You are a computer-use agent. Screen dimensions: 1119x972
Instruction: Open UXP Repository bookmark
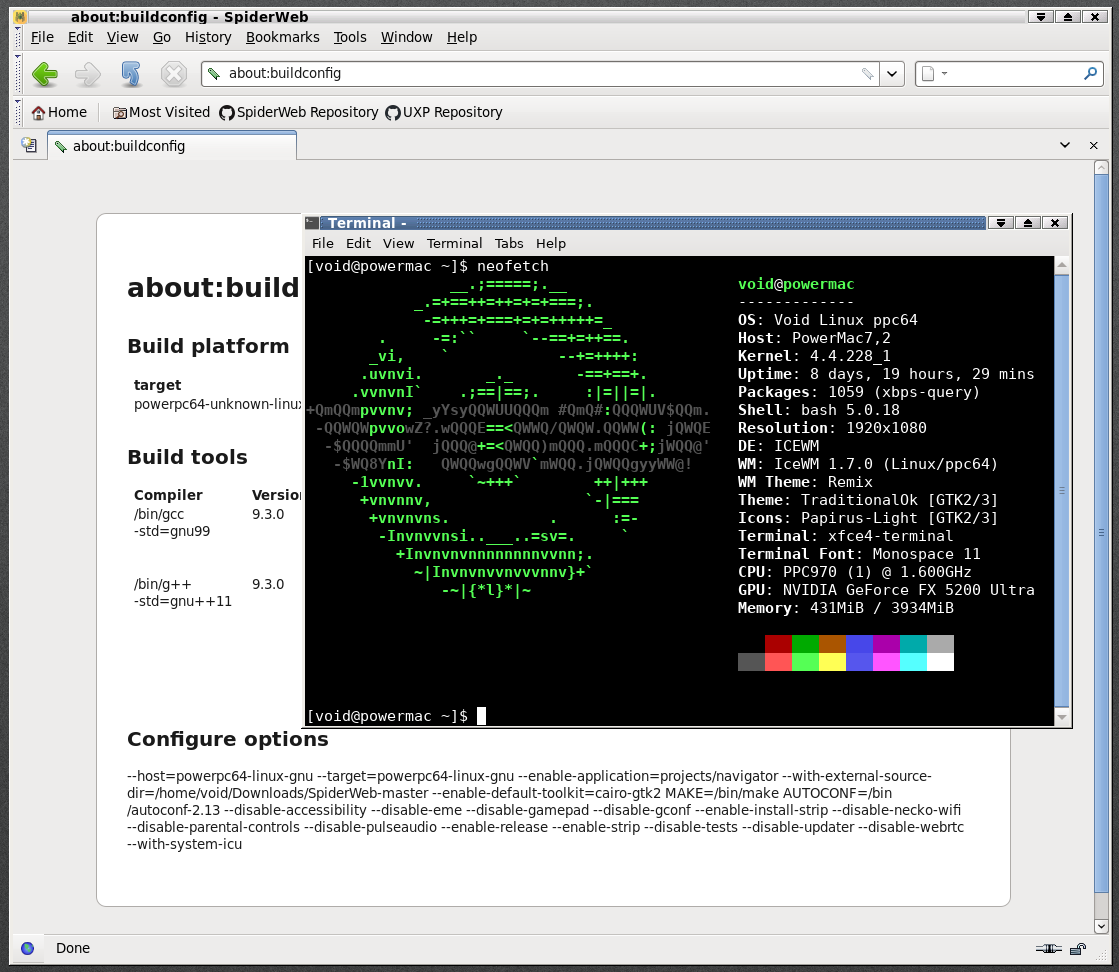pyautogui.click(x=444, y=112)
